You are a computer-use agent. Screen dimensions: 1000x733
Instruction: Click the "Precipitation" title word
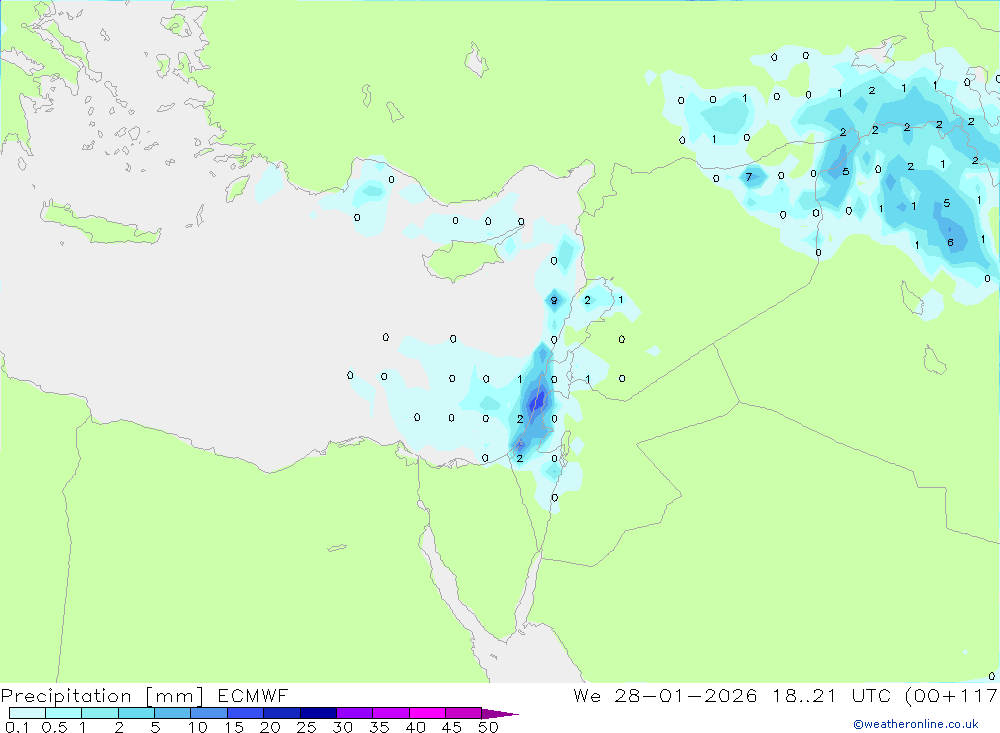[66, 696]
